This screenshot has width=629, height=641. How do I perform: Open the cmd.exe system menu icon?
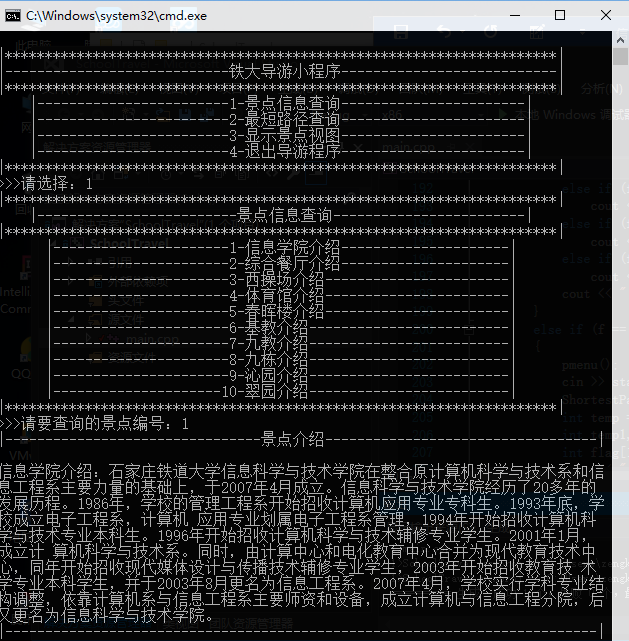[13, 16]
